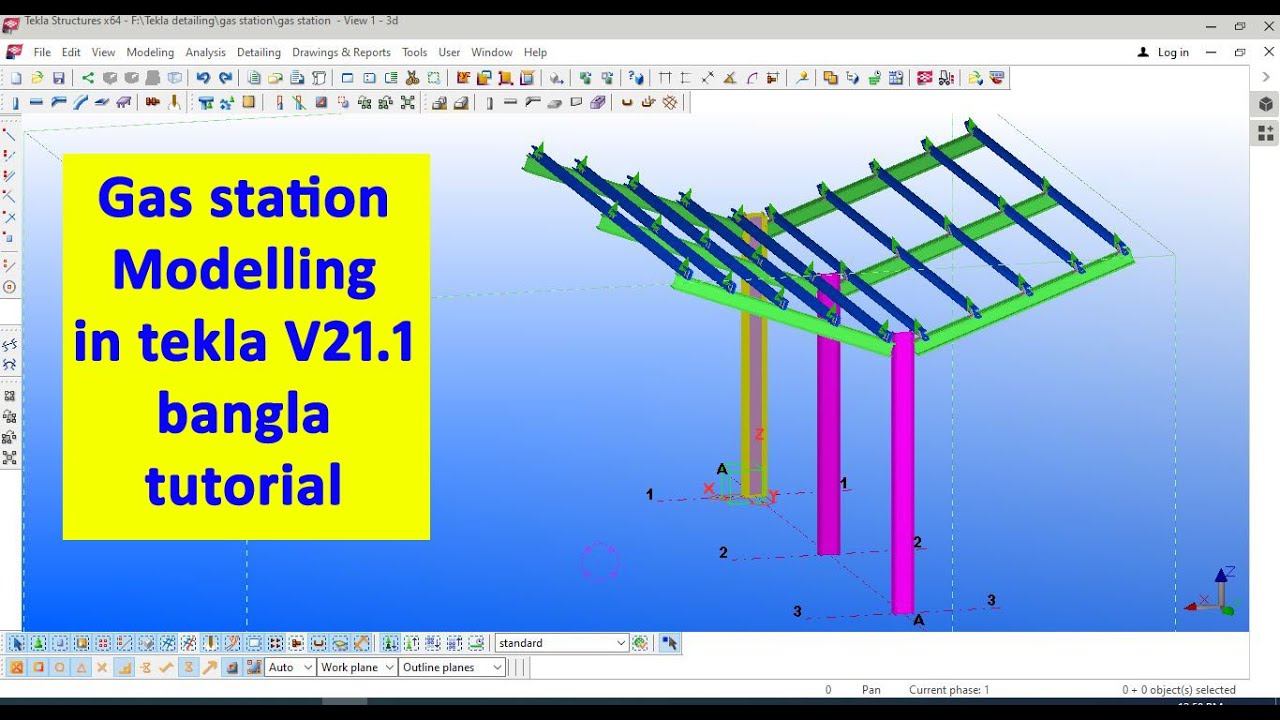Measure angle tool in toolbar
Viewport: 1280px width, 720px height.
[x=730, y=78]
